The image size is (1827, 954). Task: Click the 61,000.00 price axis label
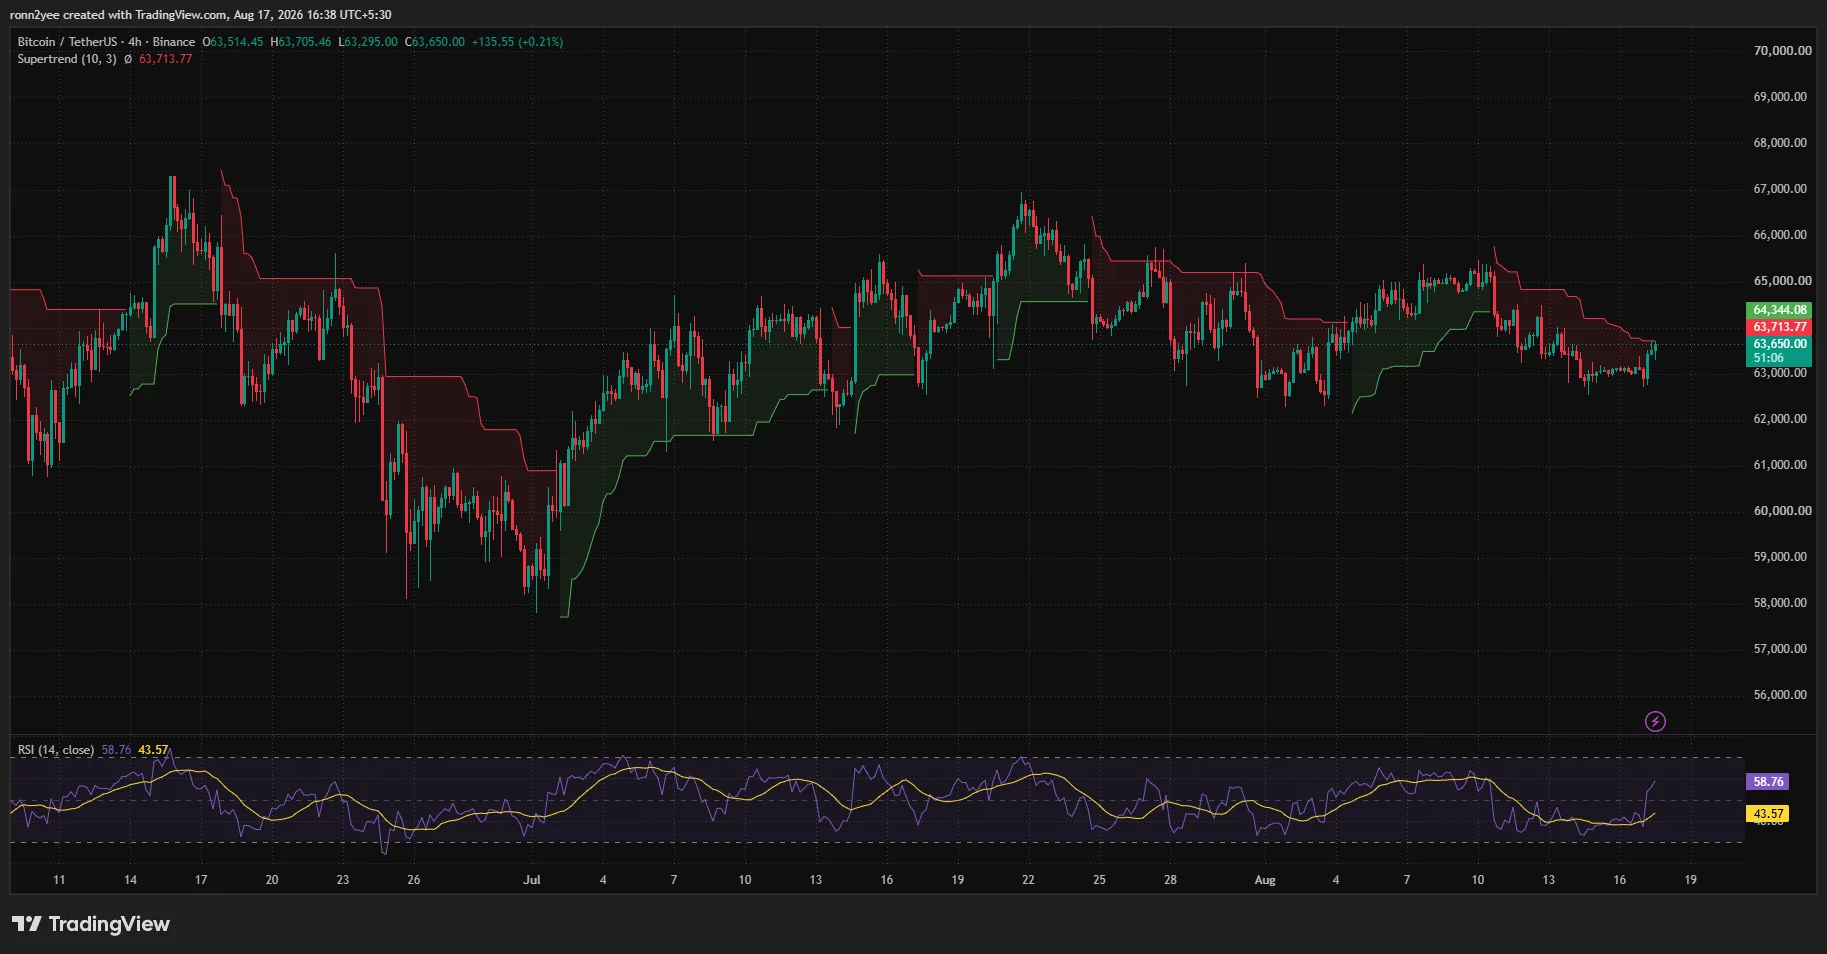pyautogui.click(x=1780, y=465)
